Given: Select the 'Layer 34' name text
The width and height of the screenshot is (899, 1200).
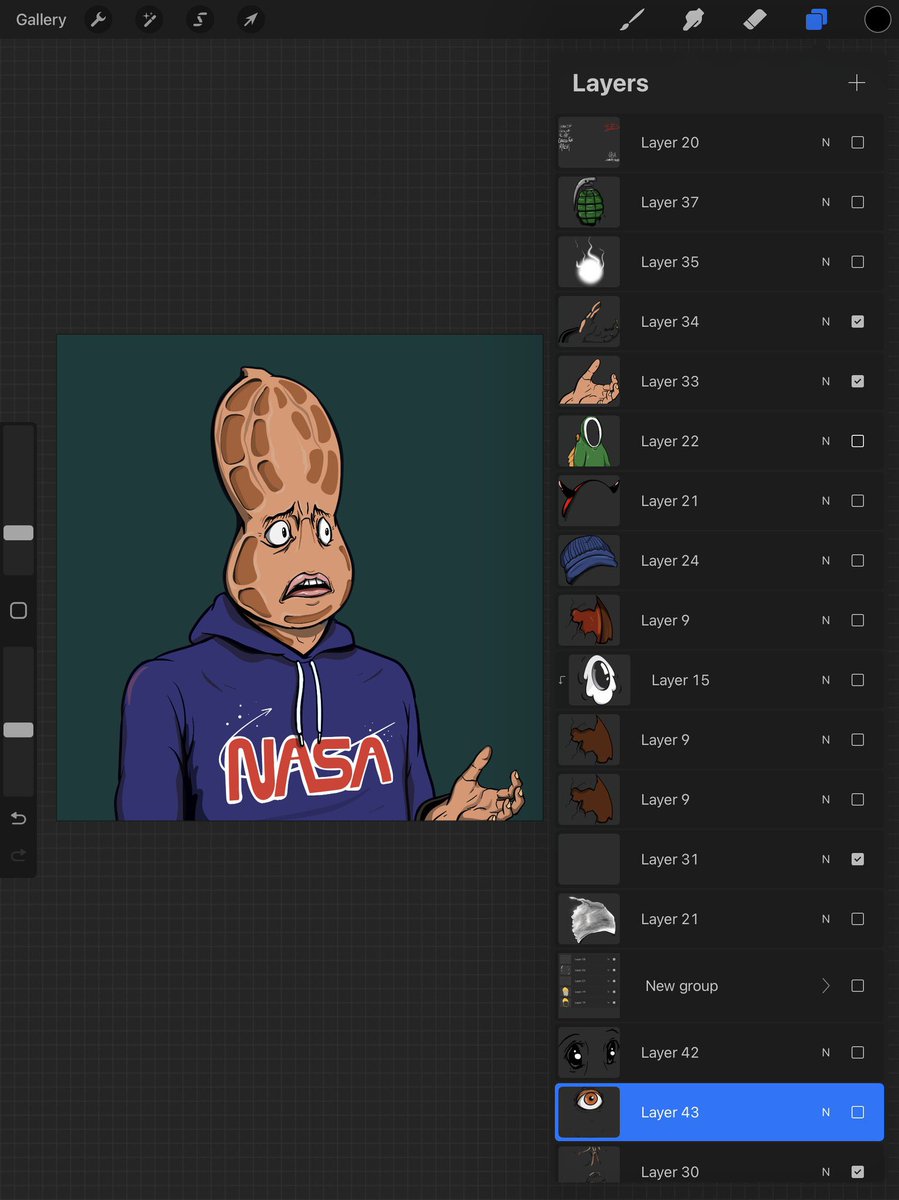Looking at the screenshot, I should pyautogui.click(x=670, y=322).
